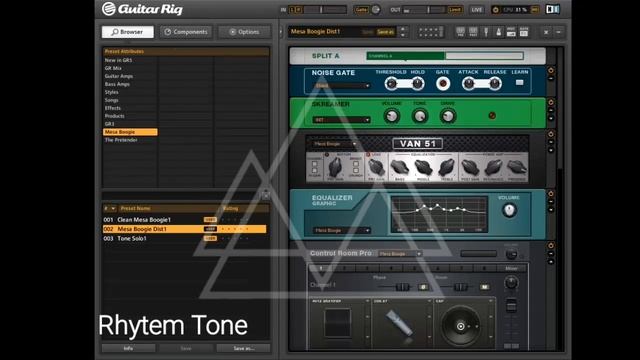Image resolution: width=640 pixels, height=360 pixels.
Task: Click the Equalizer Volume knob
Action: click(x=509, y=210)
